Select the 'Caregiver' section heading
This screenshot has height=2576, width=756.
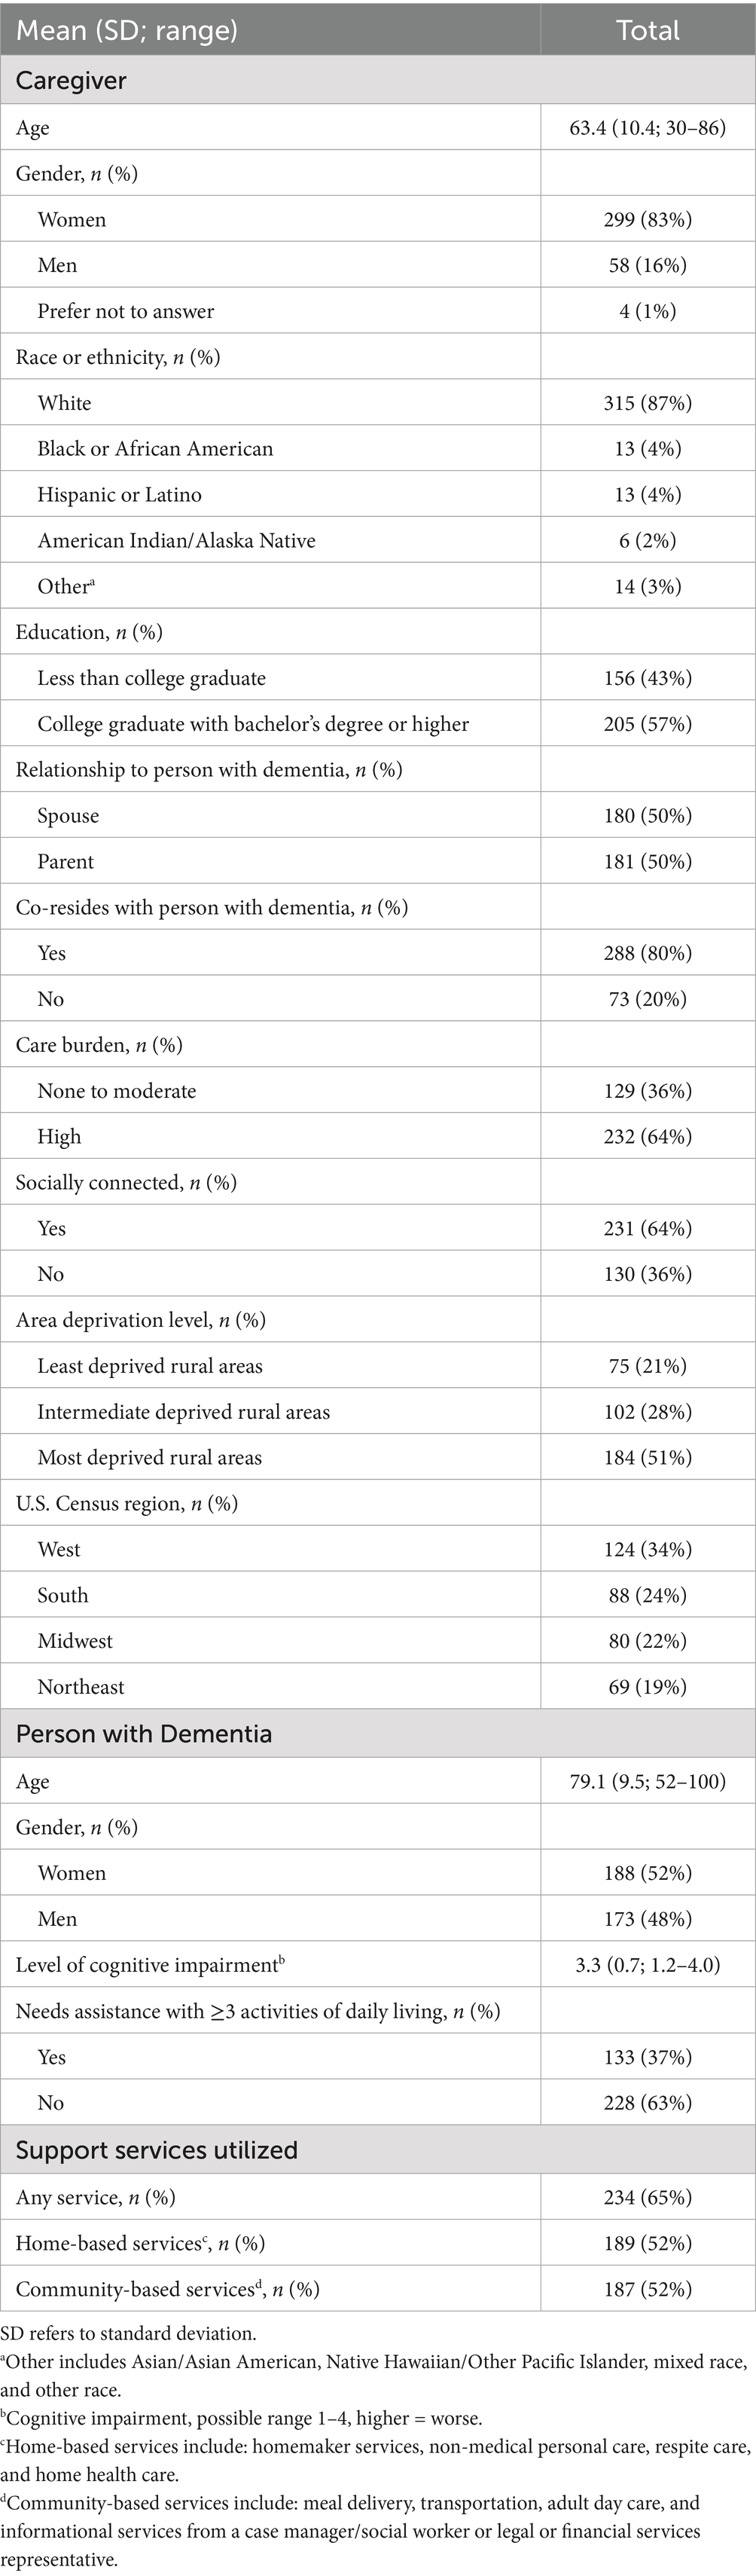(x=71, y=80)
